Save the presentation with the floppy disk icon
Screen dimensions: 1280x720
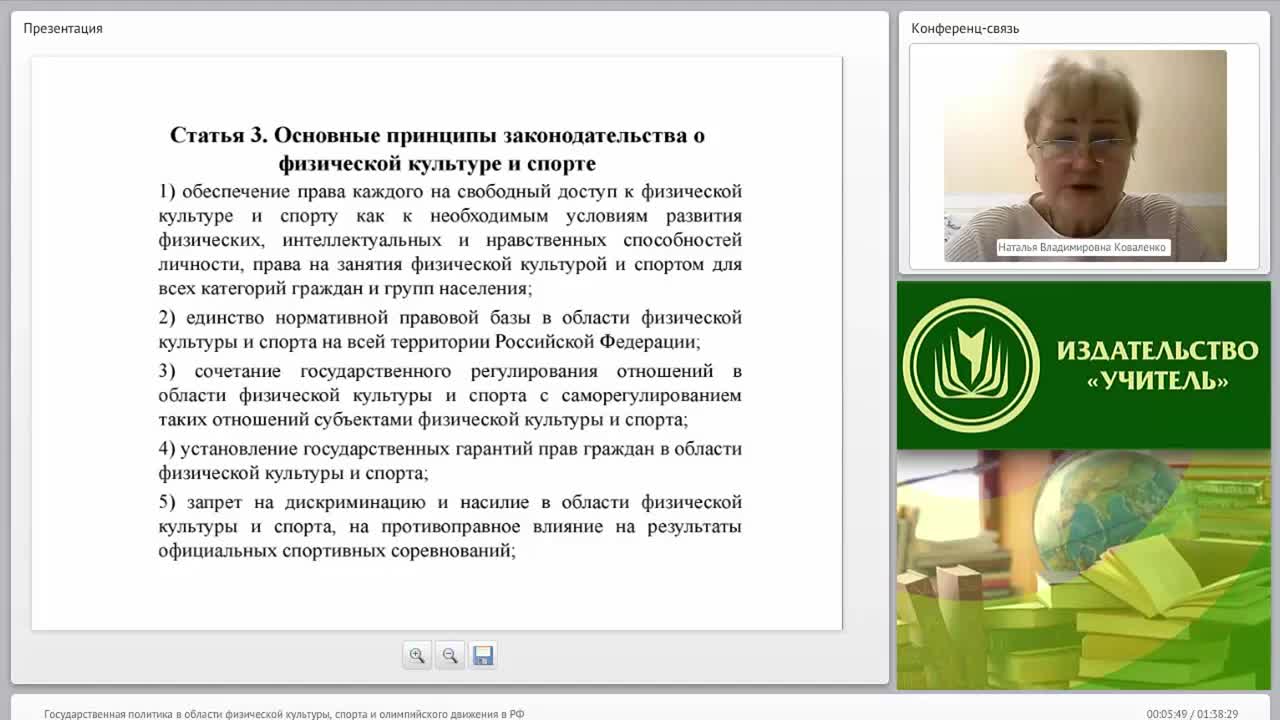coord(483,655)
